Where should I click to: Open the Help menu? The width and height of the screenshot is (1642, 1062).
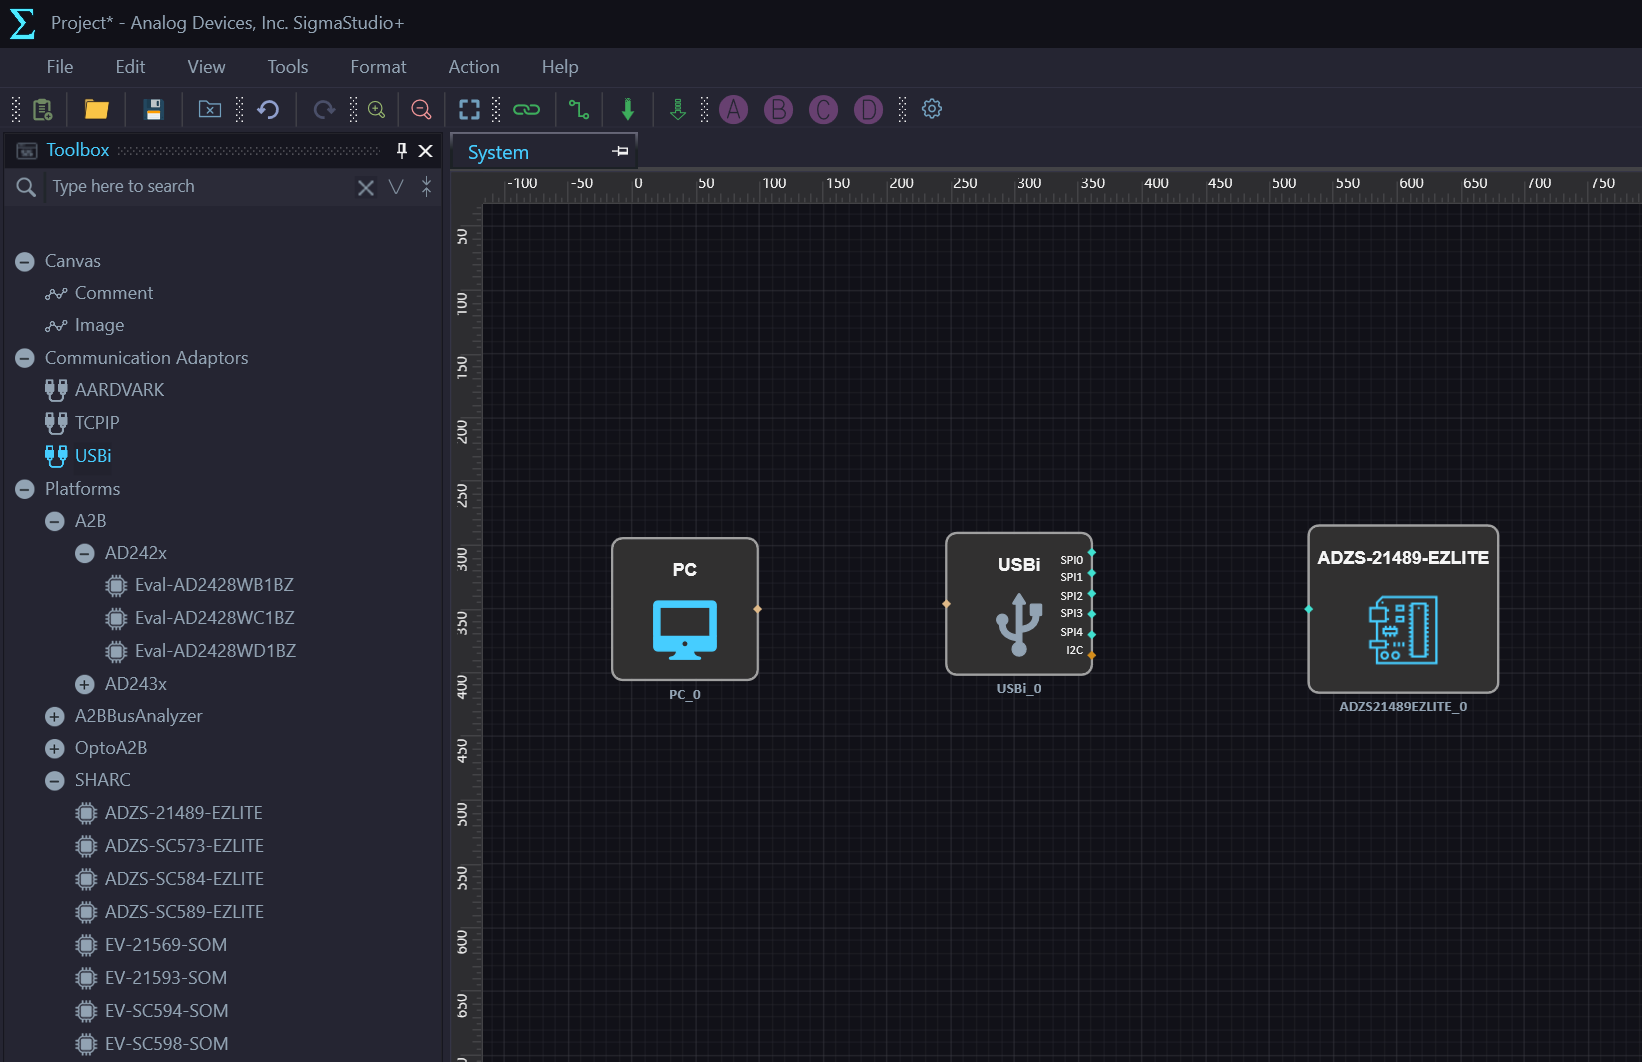coord(560,67)
